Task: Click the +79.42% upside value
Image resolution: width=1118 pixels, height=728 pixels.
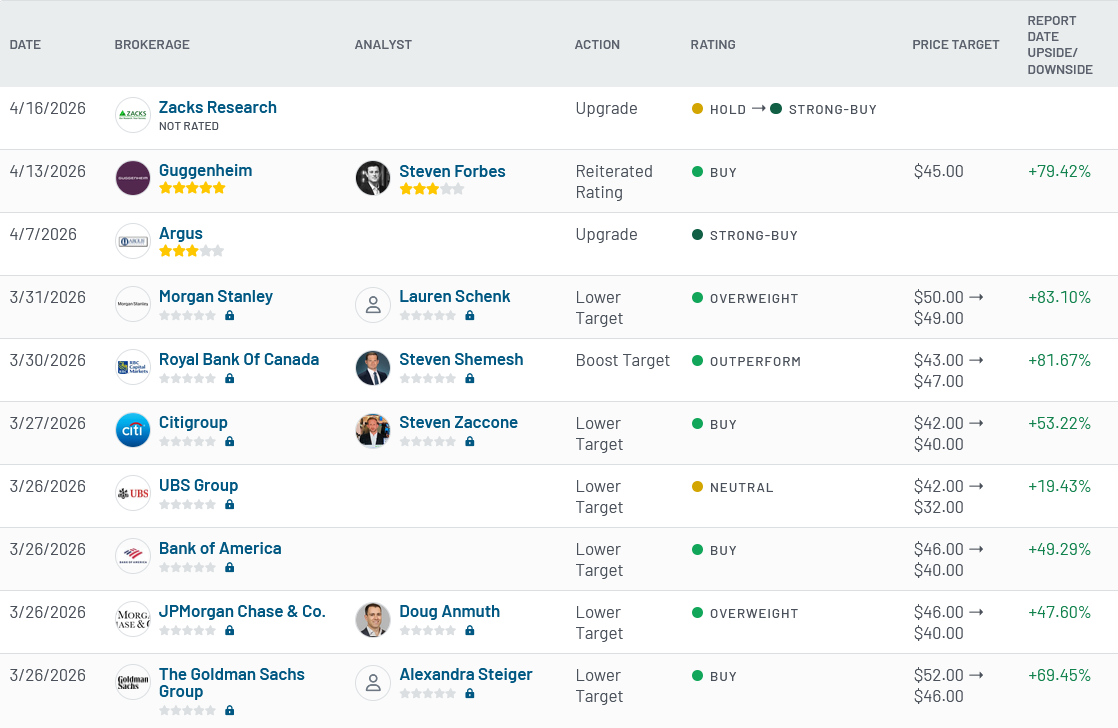Action: pyautogui.click(x=1059, y=171)
